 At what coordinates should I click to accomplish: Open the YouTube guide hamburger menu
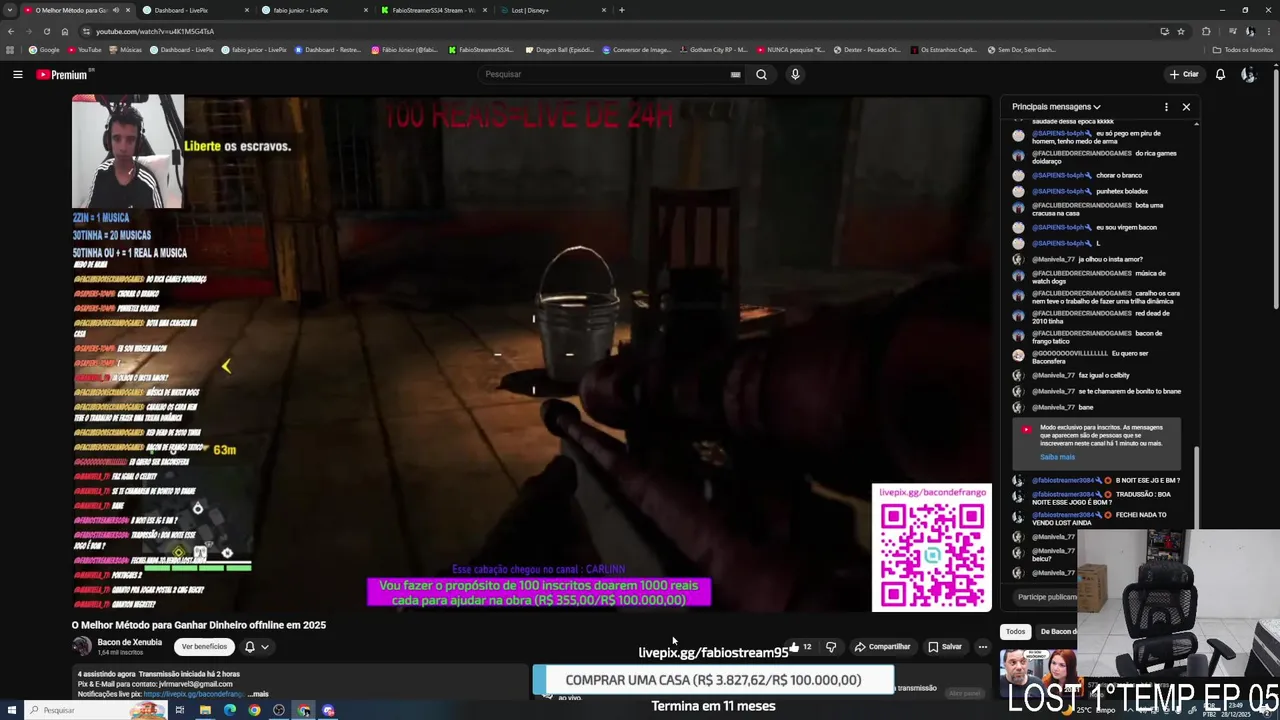17,74
